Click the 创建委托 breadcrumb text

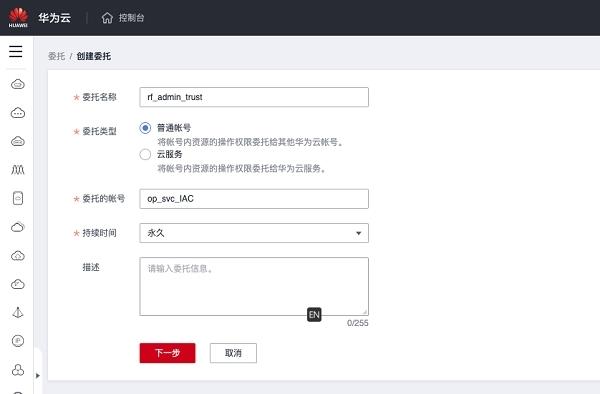[x=94, y=56]
